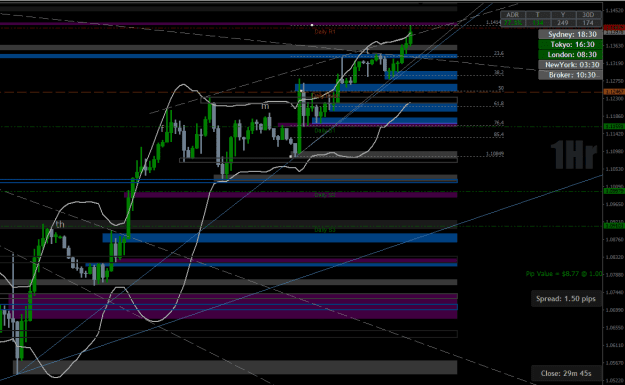Select the latest green candle at chart top
625x385 pixels.
point(411,37)
